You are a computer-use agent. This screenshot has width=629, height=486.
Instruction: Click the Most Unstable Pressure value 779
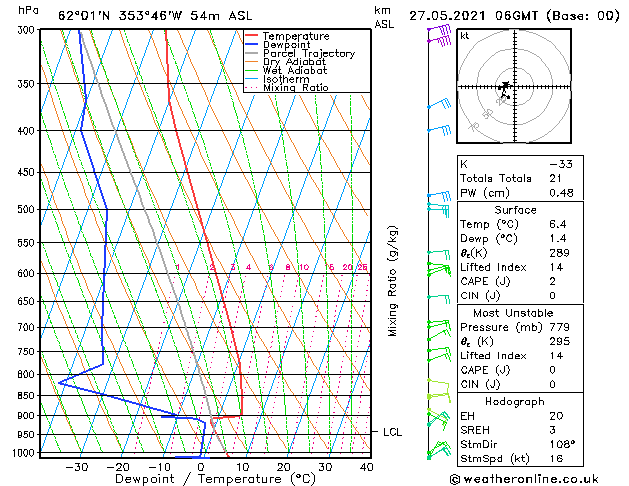[560, 327]
